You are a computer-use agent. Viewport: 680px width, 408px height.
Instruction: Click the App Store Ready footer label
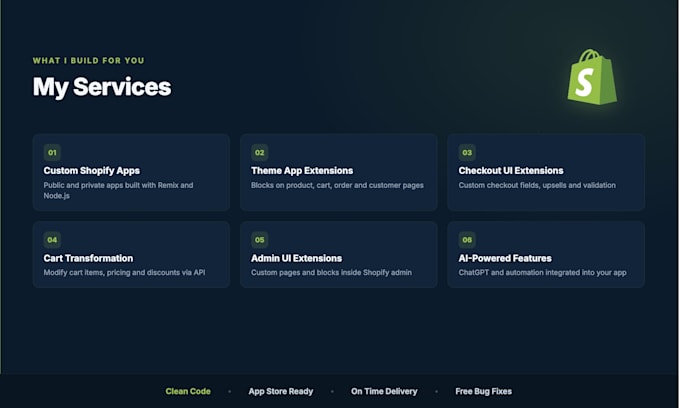coord(281,392)
